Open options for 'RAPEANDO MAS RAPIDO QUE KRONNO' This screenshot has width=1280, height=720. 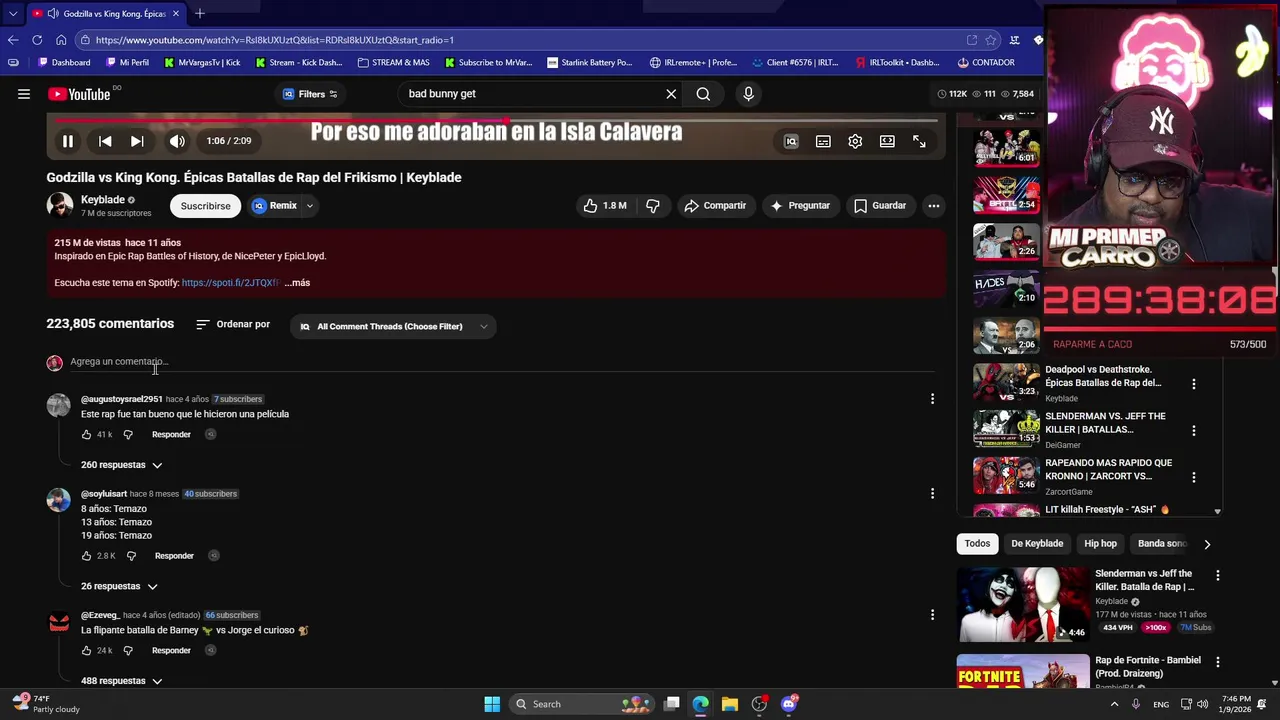click(x=1193, y=477)
